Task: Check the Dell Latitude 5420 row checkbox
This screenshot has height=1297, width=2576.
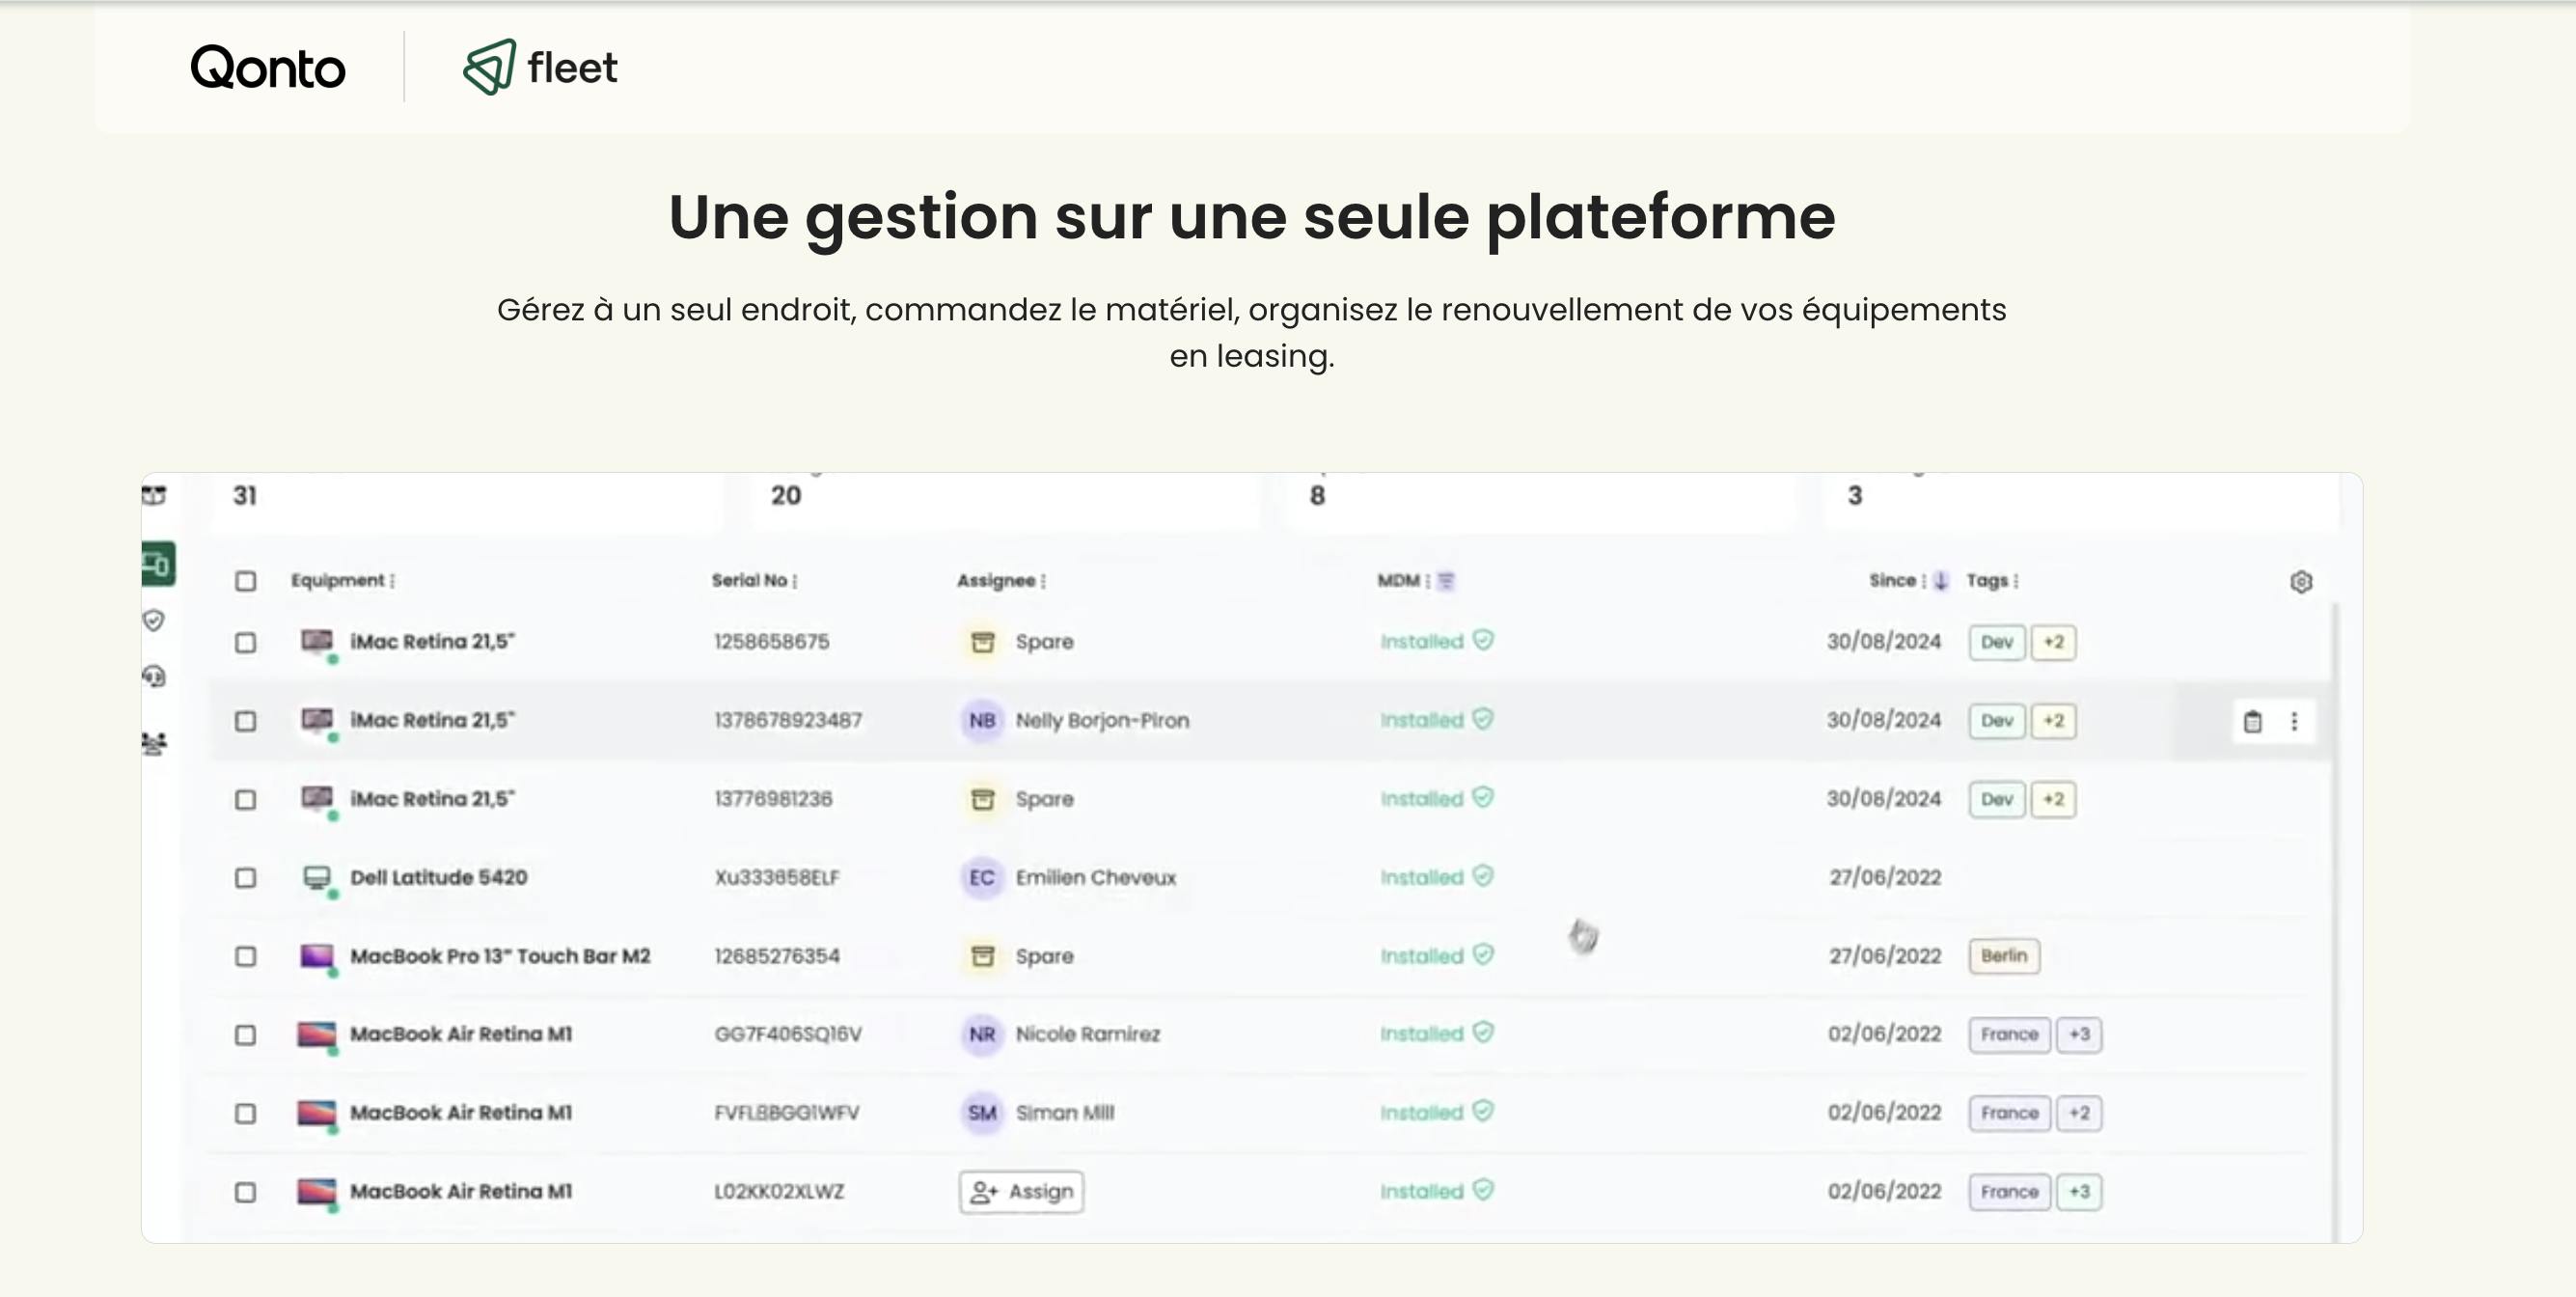Action: point(245,878)
